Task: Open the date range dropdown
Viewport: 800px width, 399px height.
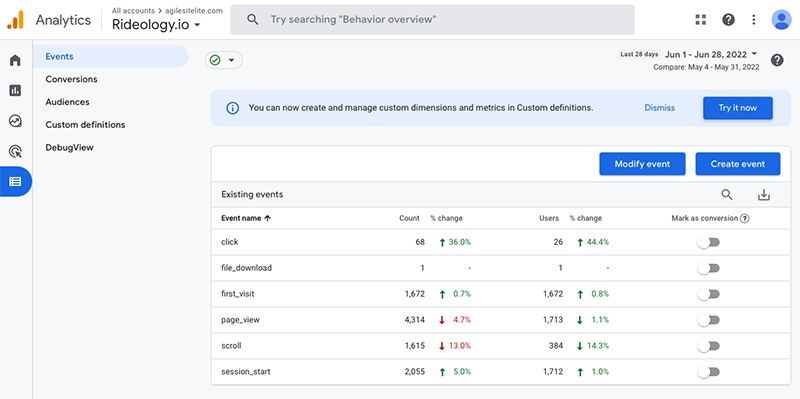Action: (711, 54)
